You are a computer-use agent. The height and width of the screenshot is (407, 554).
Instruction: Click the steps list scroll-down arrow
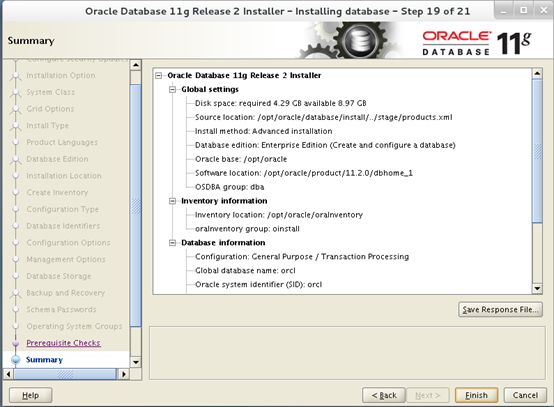pos(136,362)
